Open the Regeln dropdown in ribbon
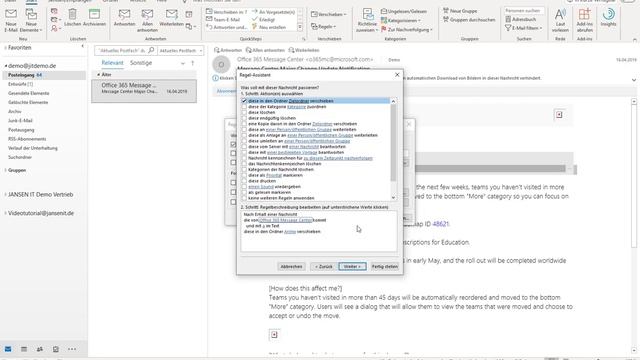This screenshot has width=640, height=360. (x=324, y=27)
